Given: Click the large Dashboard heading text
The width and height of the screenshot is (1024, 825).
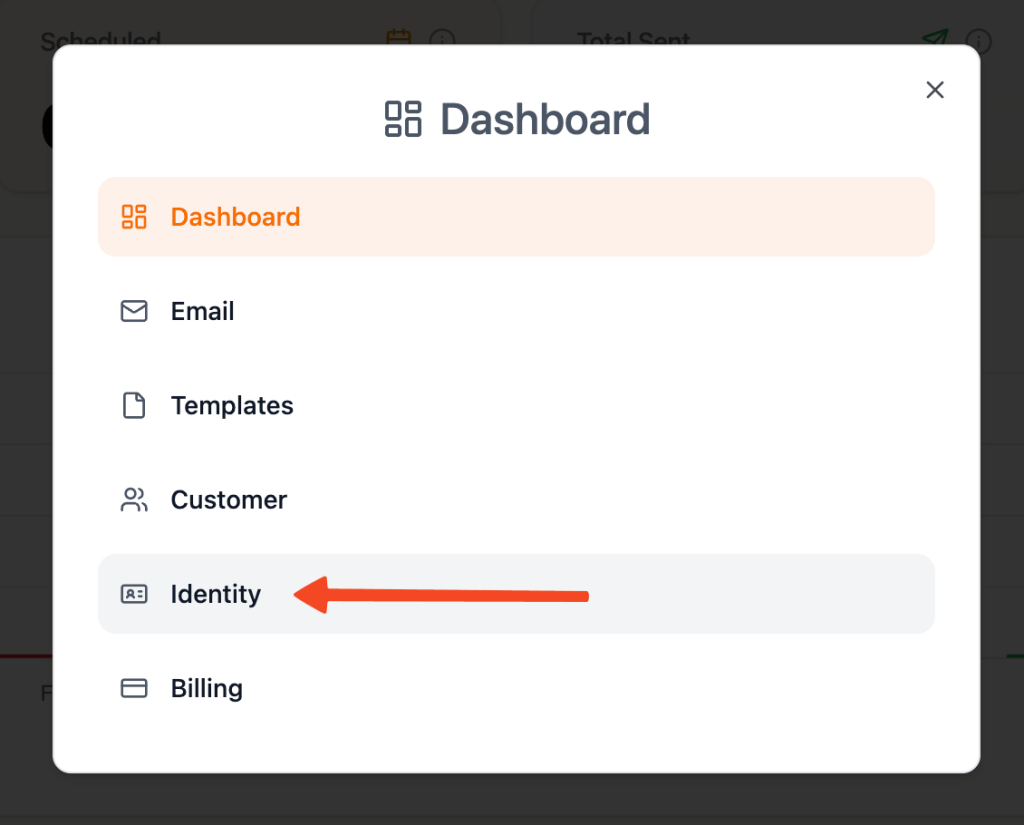Looking at the screenshot, I should pos(545,119).
